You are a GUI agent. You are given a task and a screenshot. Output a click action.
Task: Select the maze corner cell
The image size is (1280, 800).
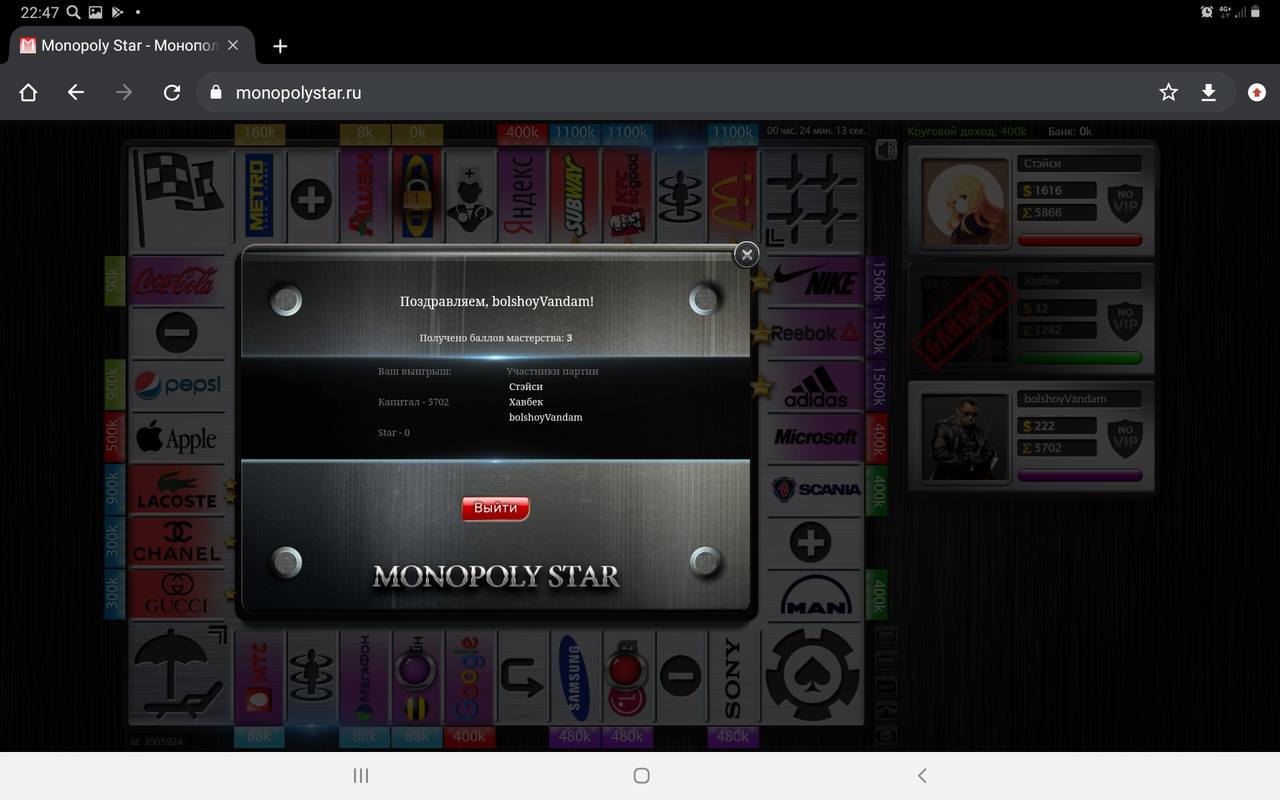pos(813,197)
